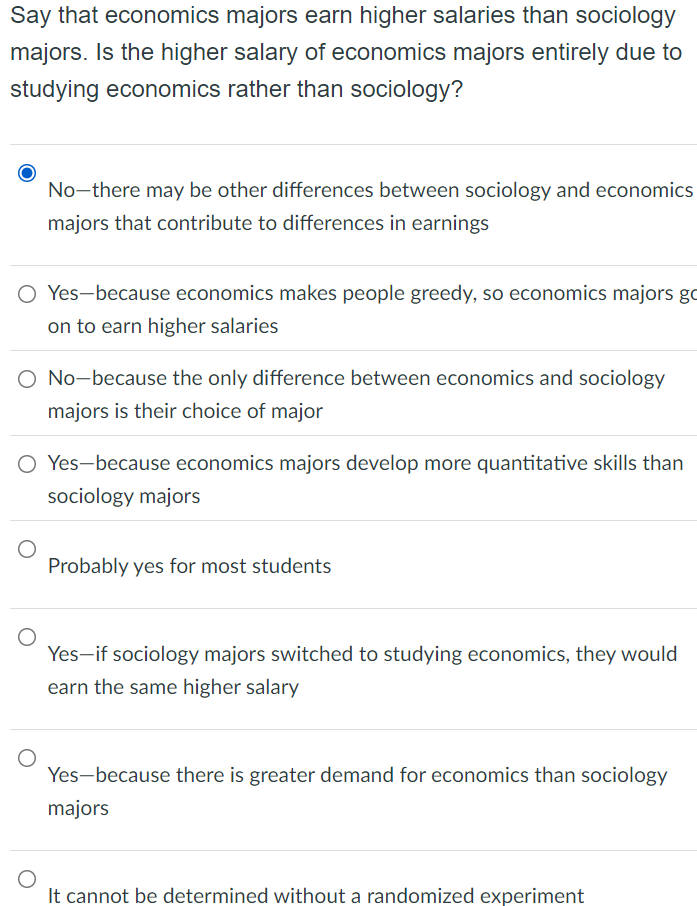Select the 'Probably yes for most students' option

[189, 566]
